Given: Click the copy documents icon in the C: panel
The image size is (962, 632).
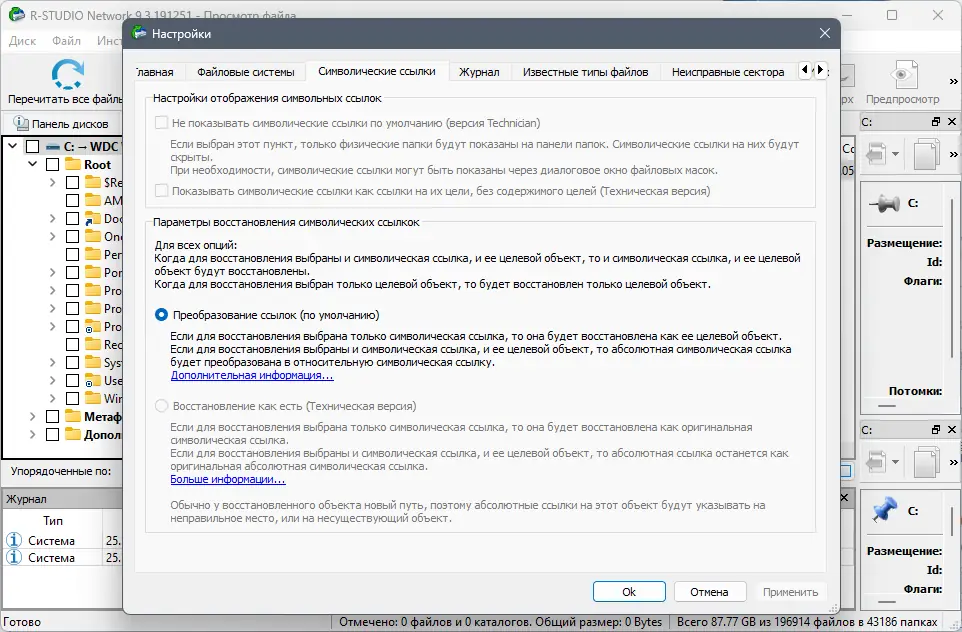Looking at the screenshot, I should click(924, 153).
